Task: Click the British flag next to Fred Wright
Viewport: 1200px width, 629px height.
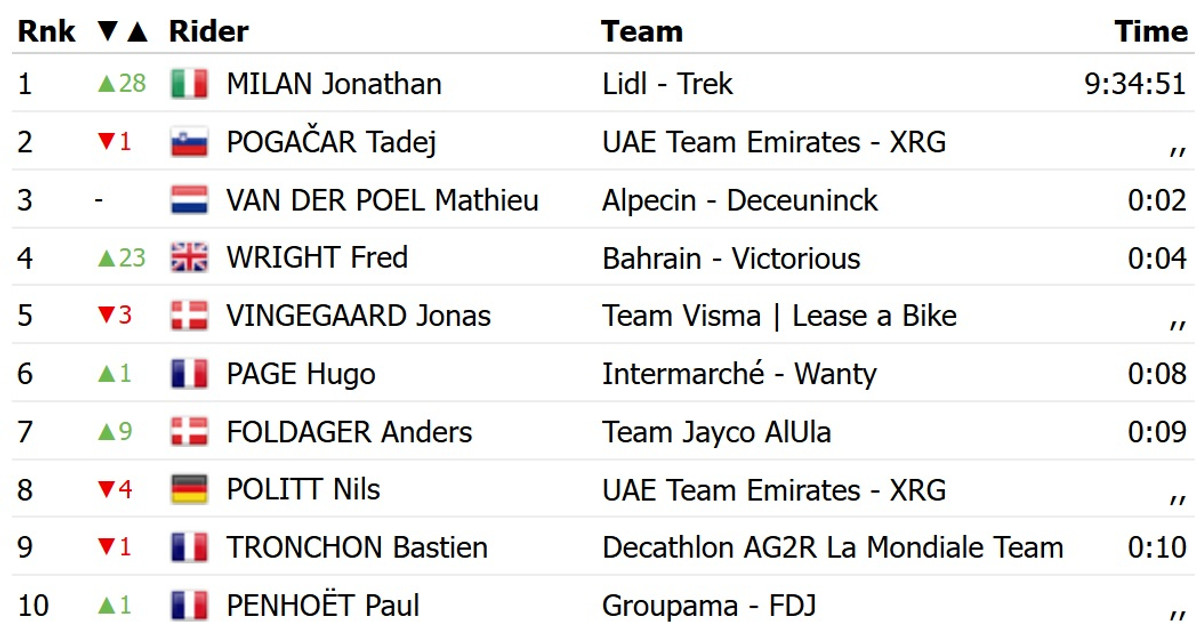Action: point(189,258)
